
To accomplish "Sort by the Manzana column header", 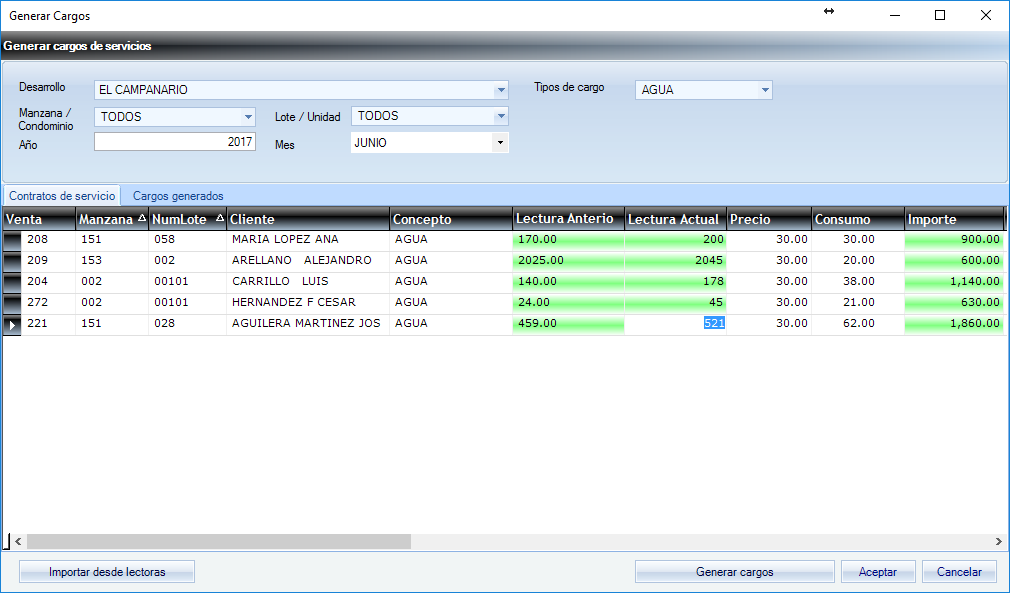I will (x=112, y=219).
